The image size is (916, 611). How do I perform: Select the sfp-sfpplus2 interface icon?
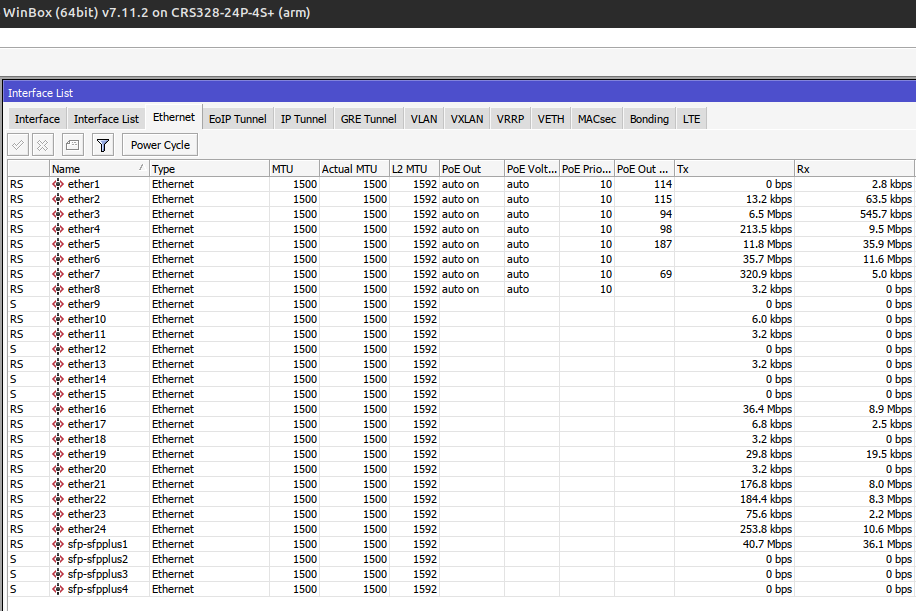click(x=58, y=559)
